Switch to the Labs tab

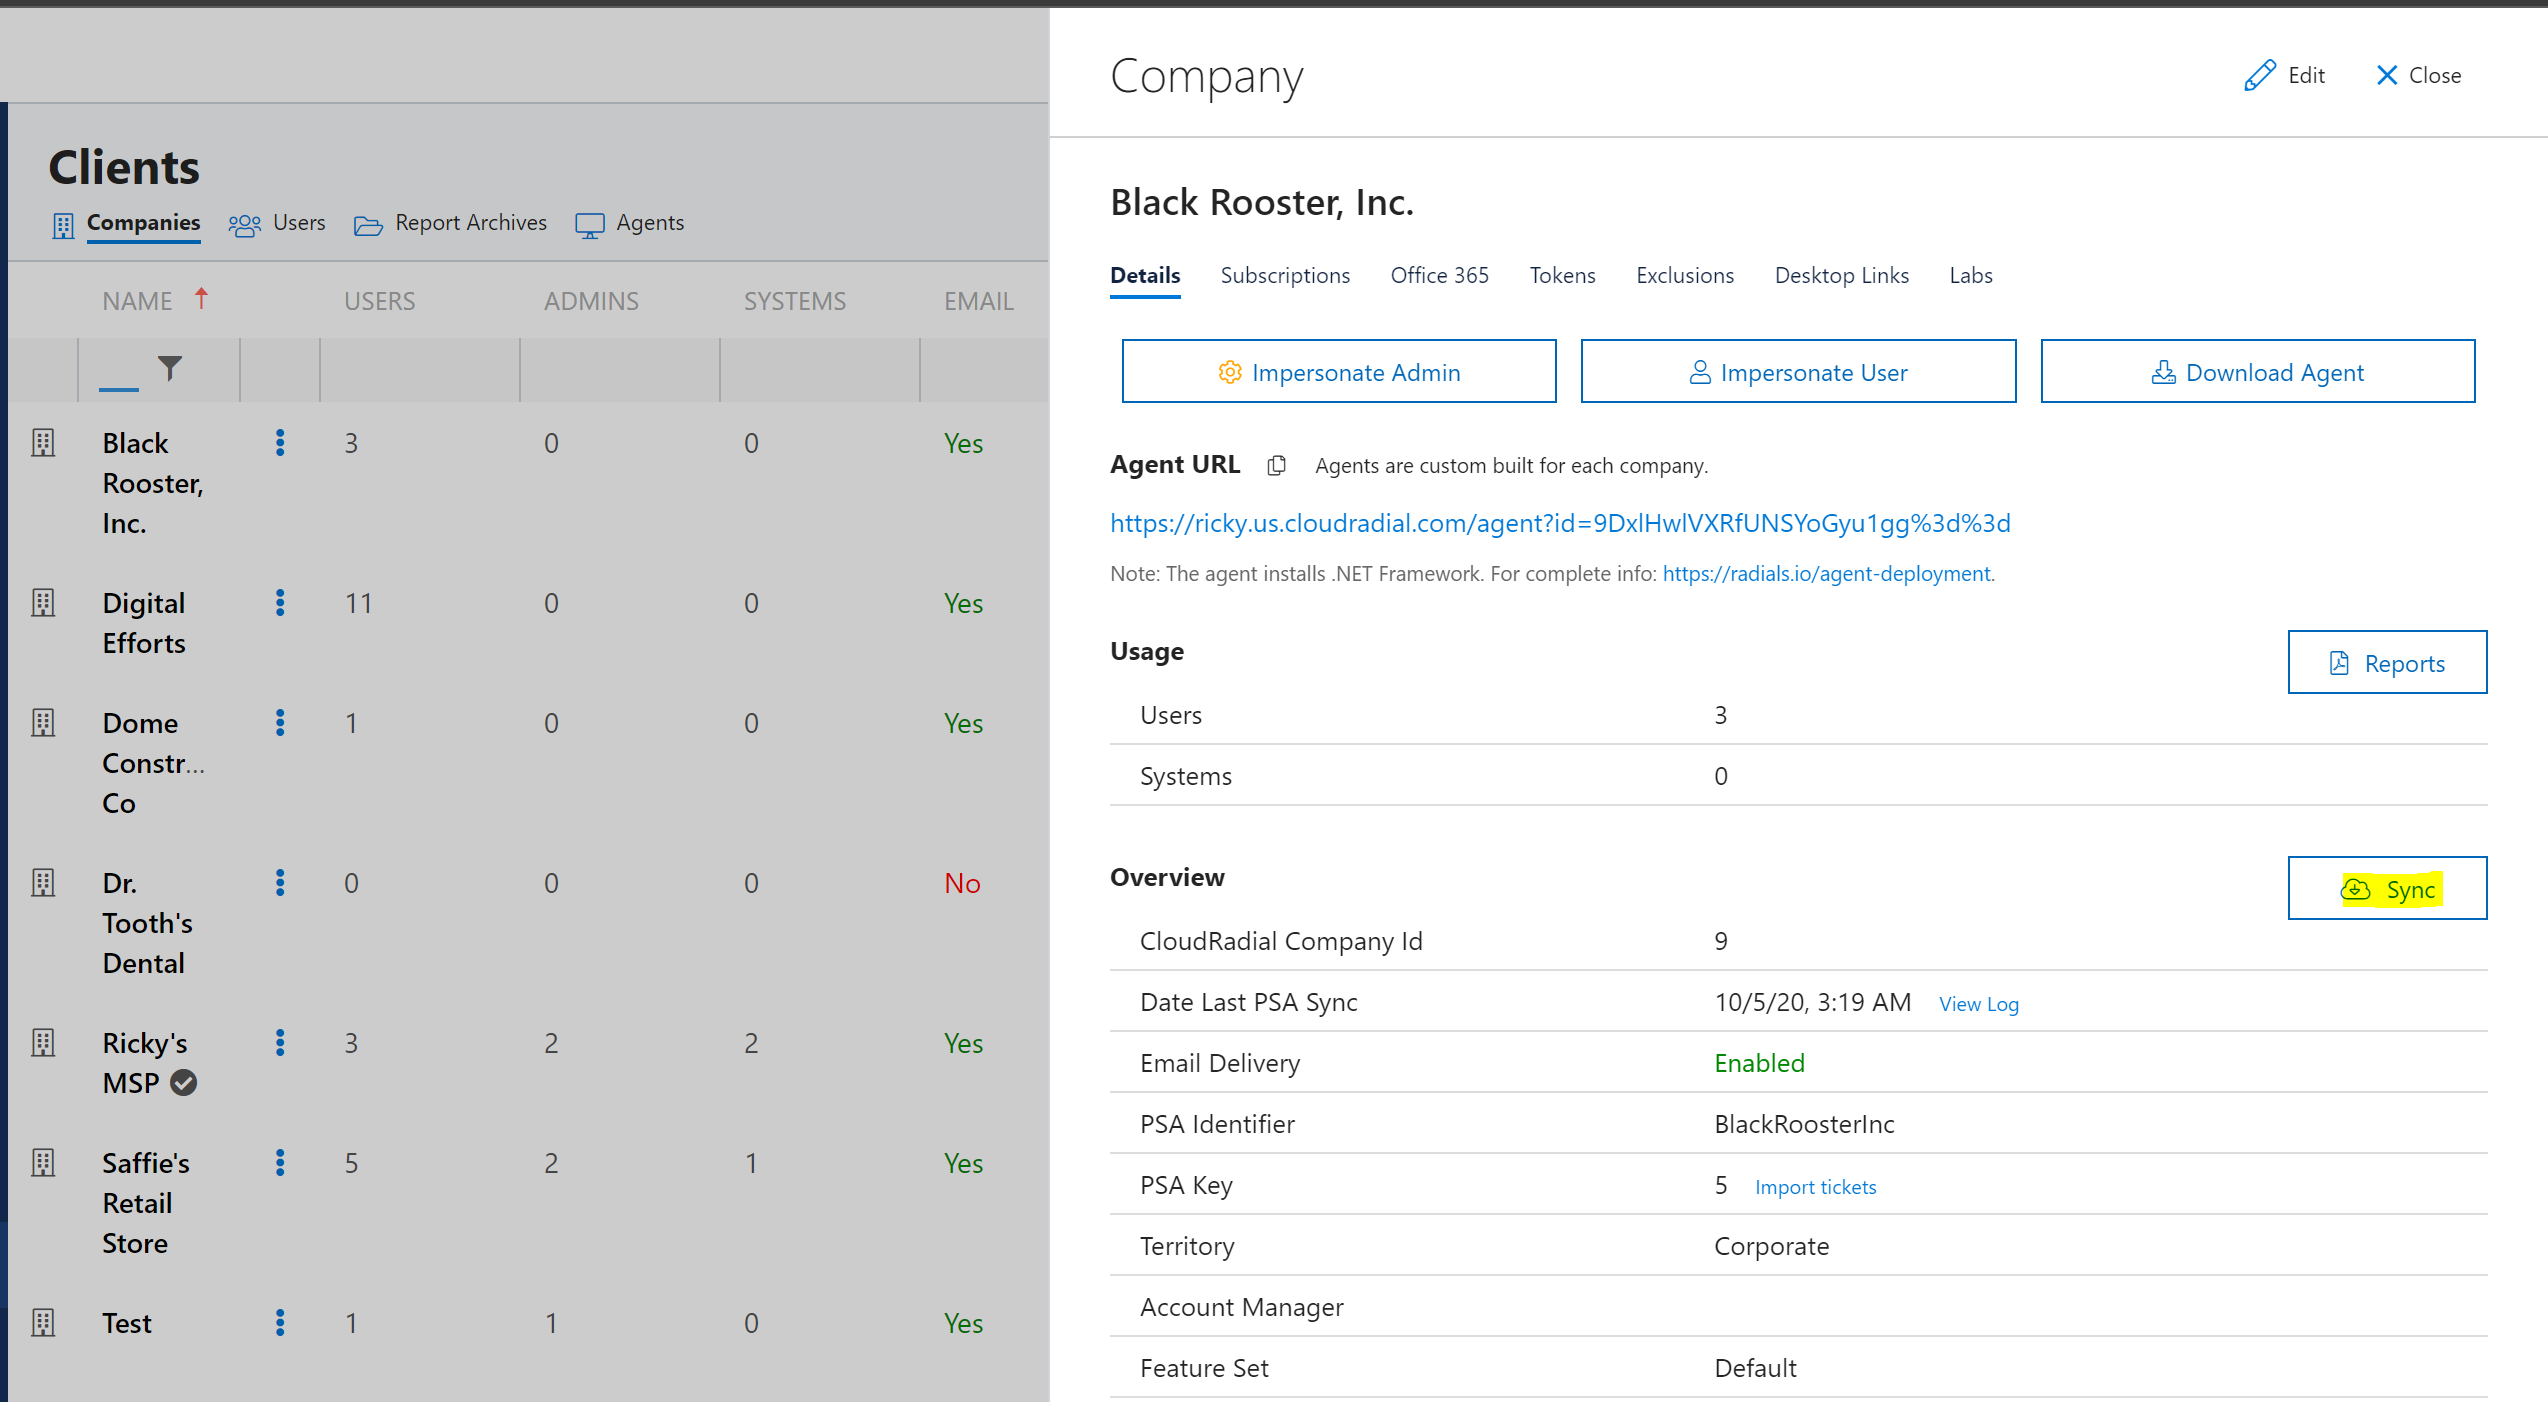1970,276
